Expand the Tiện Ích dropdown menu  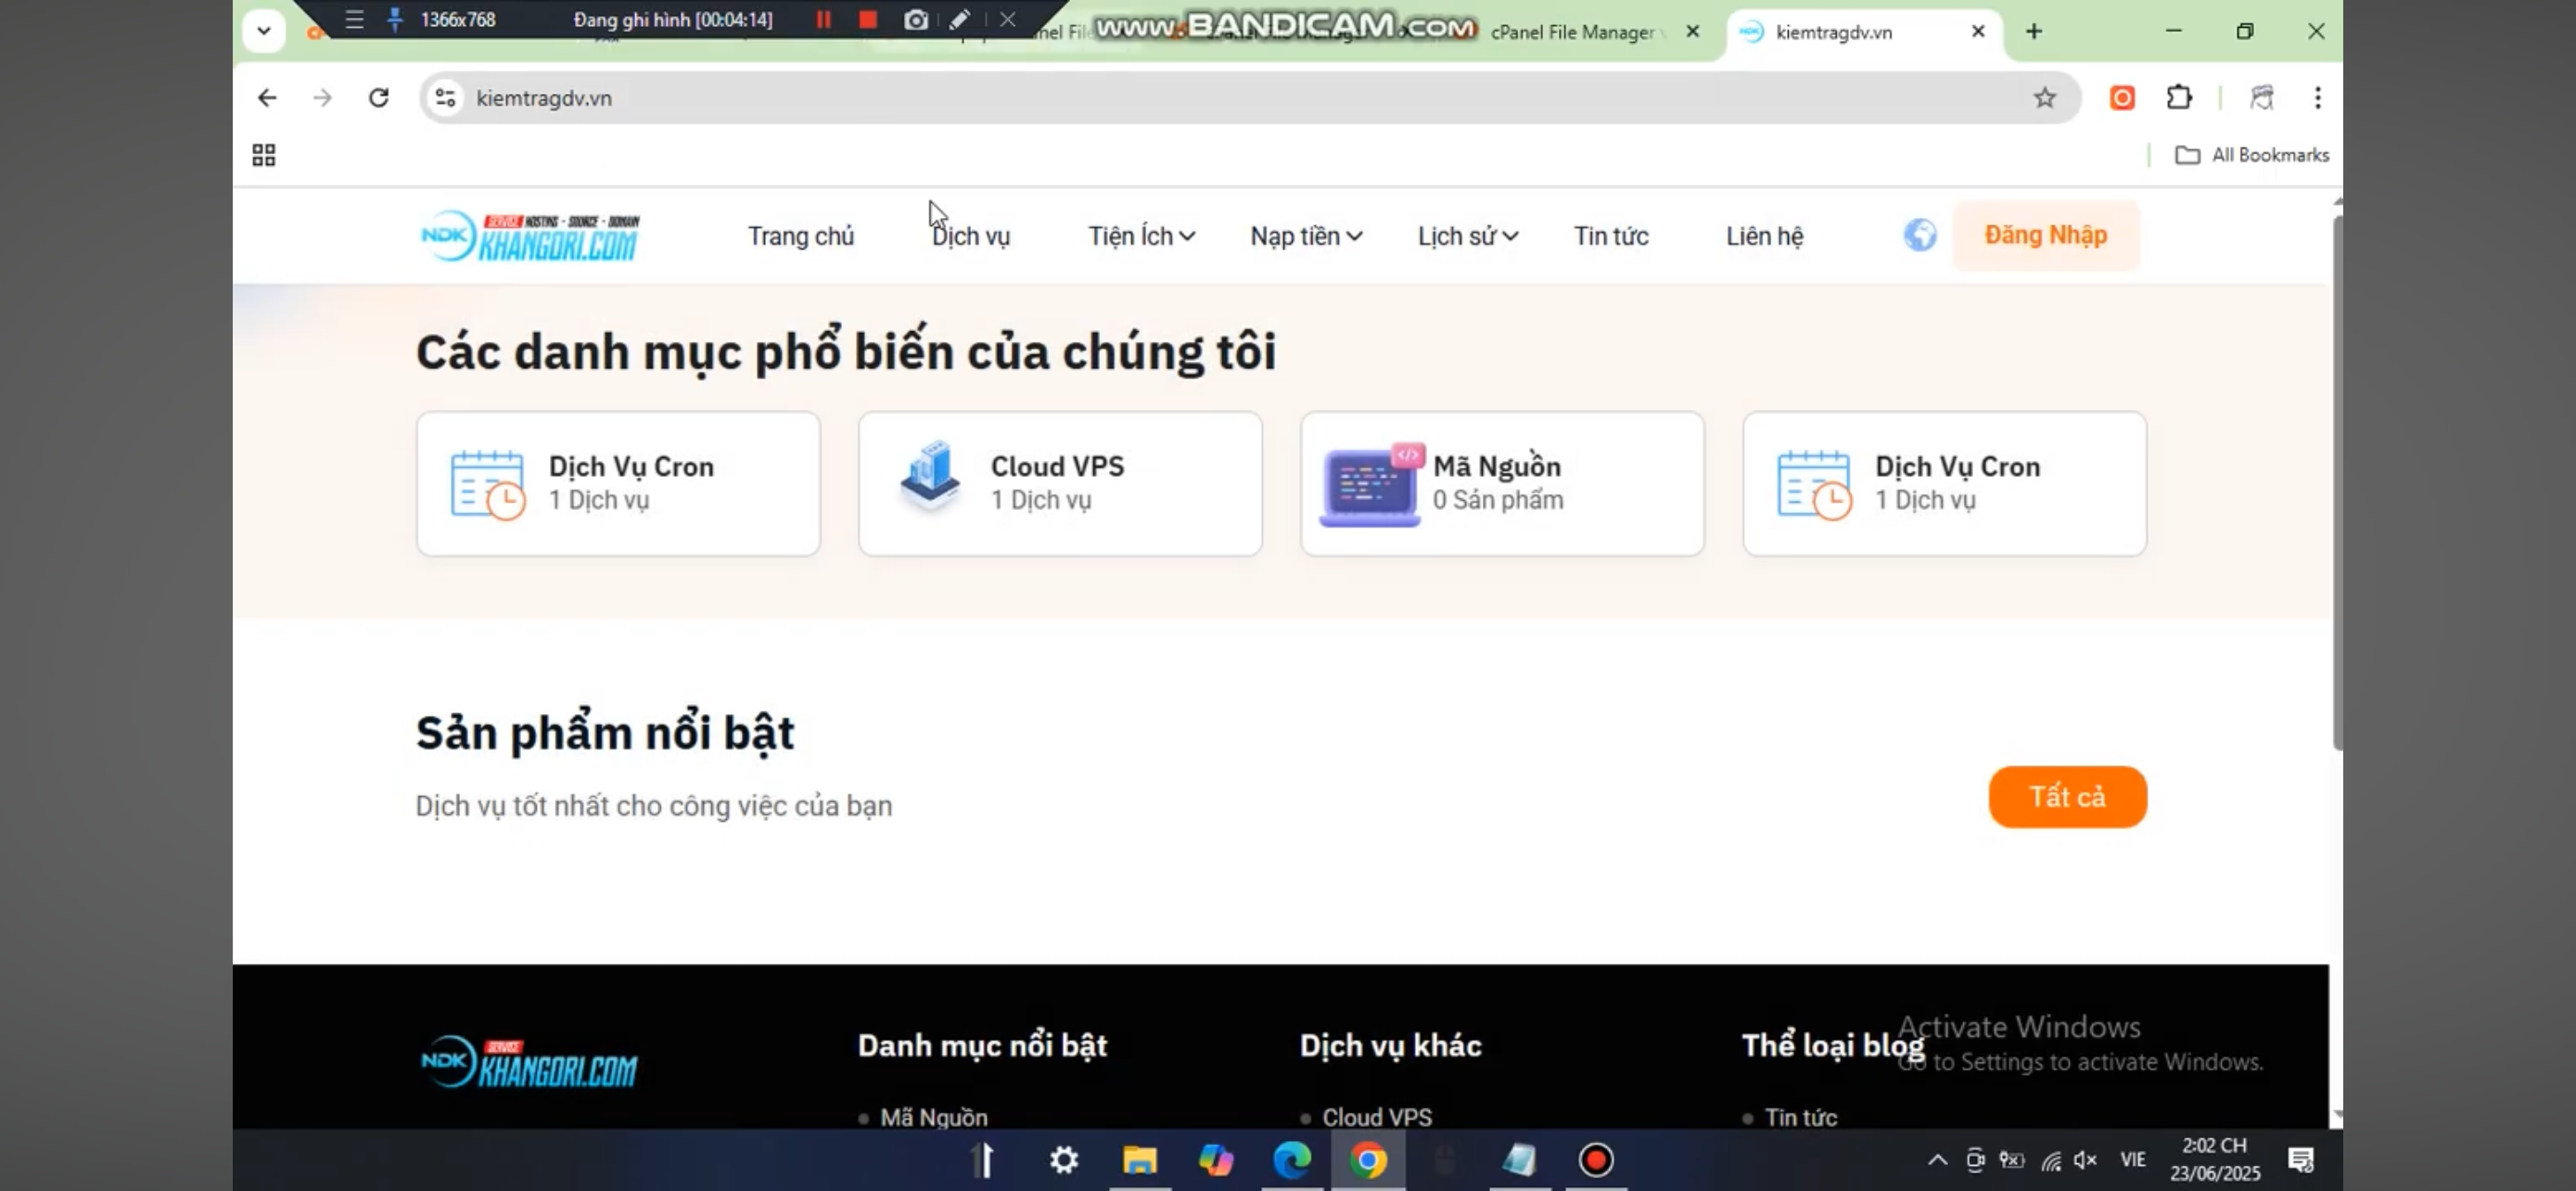pyautogui.click(x=1141, y=236)
